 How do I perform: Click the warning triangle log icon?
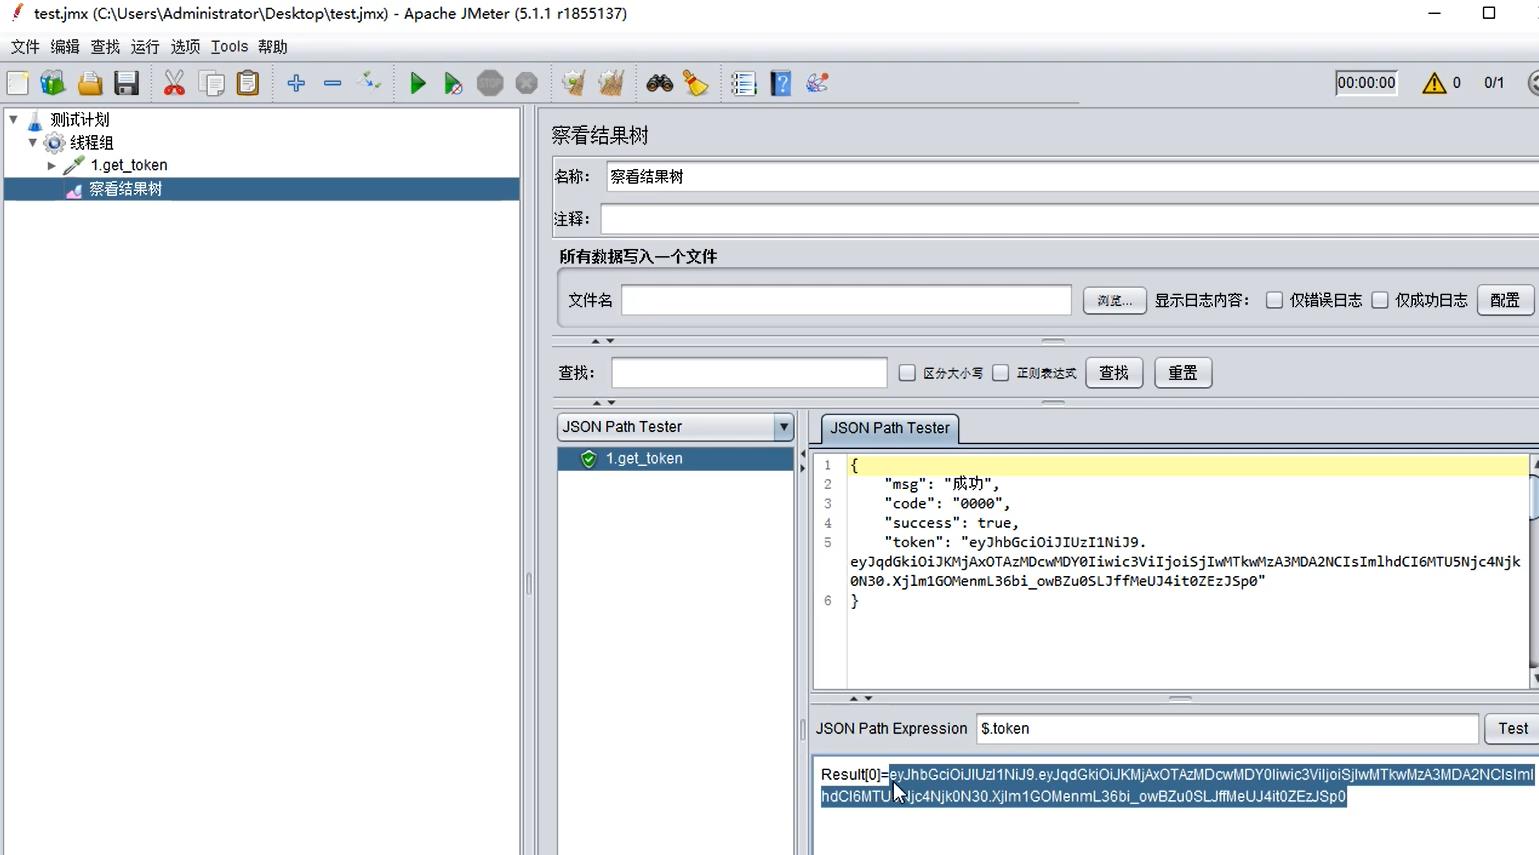[1434, 83]
